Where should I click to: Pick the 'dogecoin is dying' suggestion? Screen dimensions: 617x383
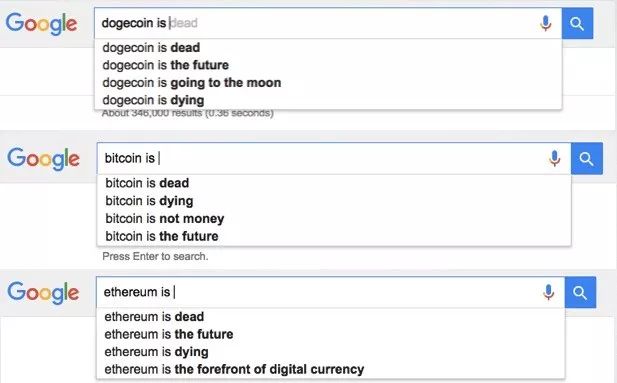pyautogui.click(x=328, y=100)
